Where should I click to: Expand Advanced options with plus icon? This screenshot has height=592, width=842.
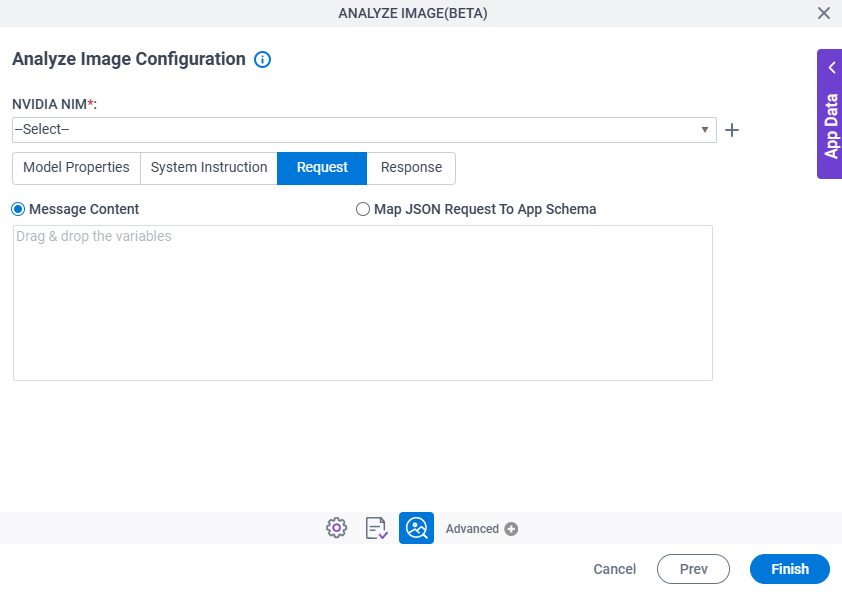511,529
